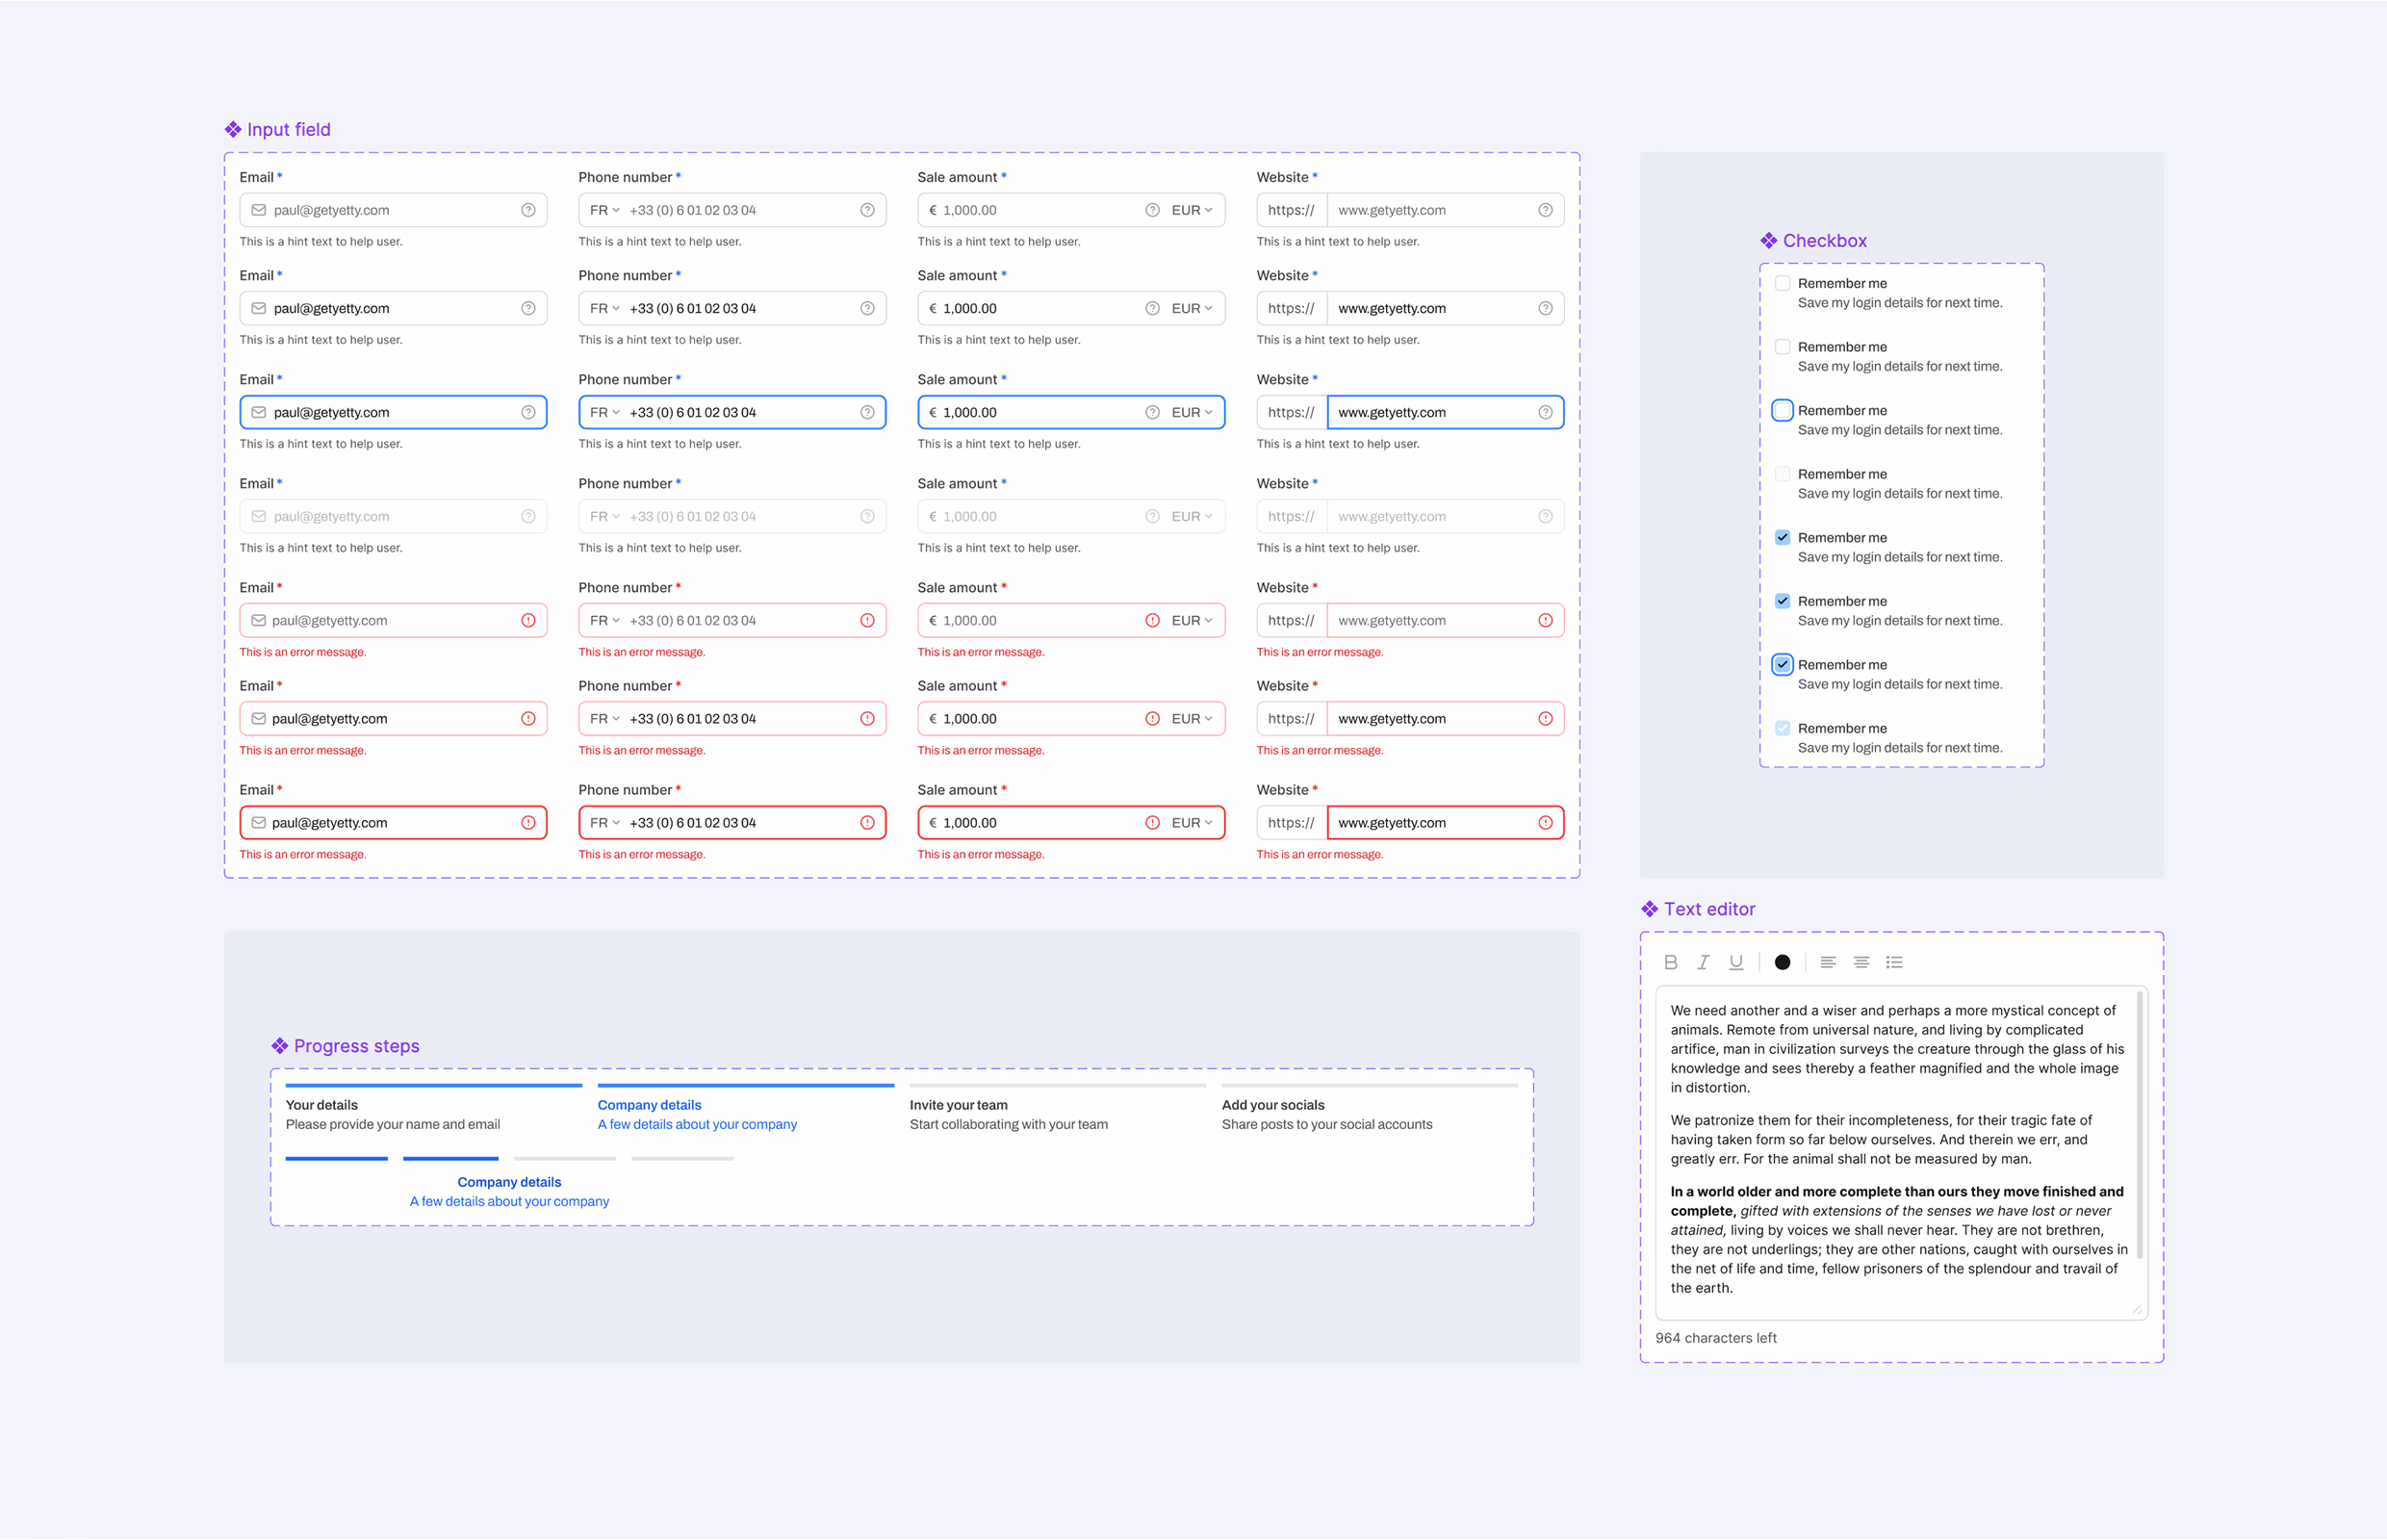Open the FR country dropdown in the blue-focused Phone field

point(605,412)
